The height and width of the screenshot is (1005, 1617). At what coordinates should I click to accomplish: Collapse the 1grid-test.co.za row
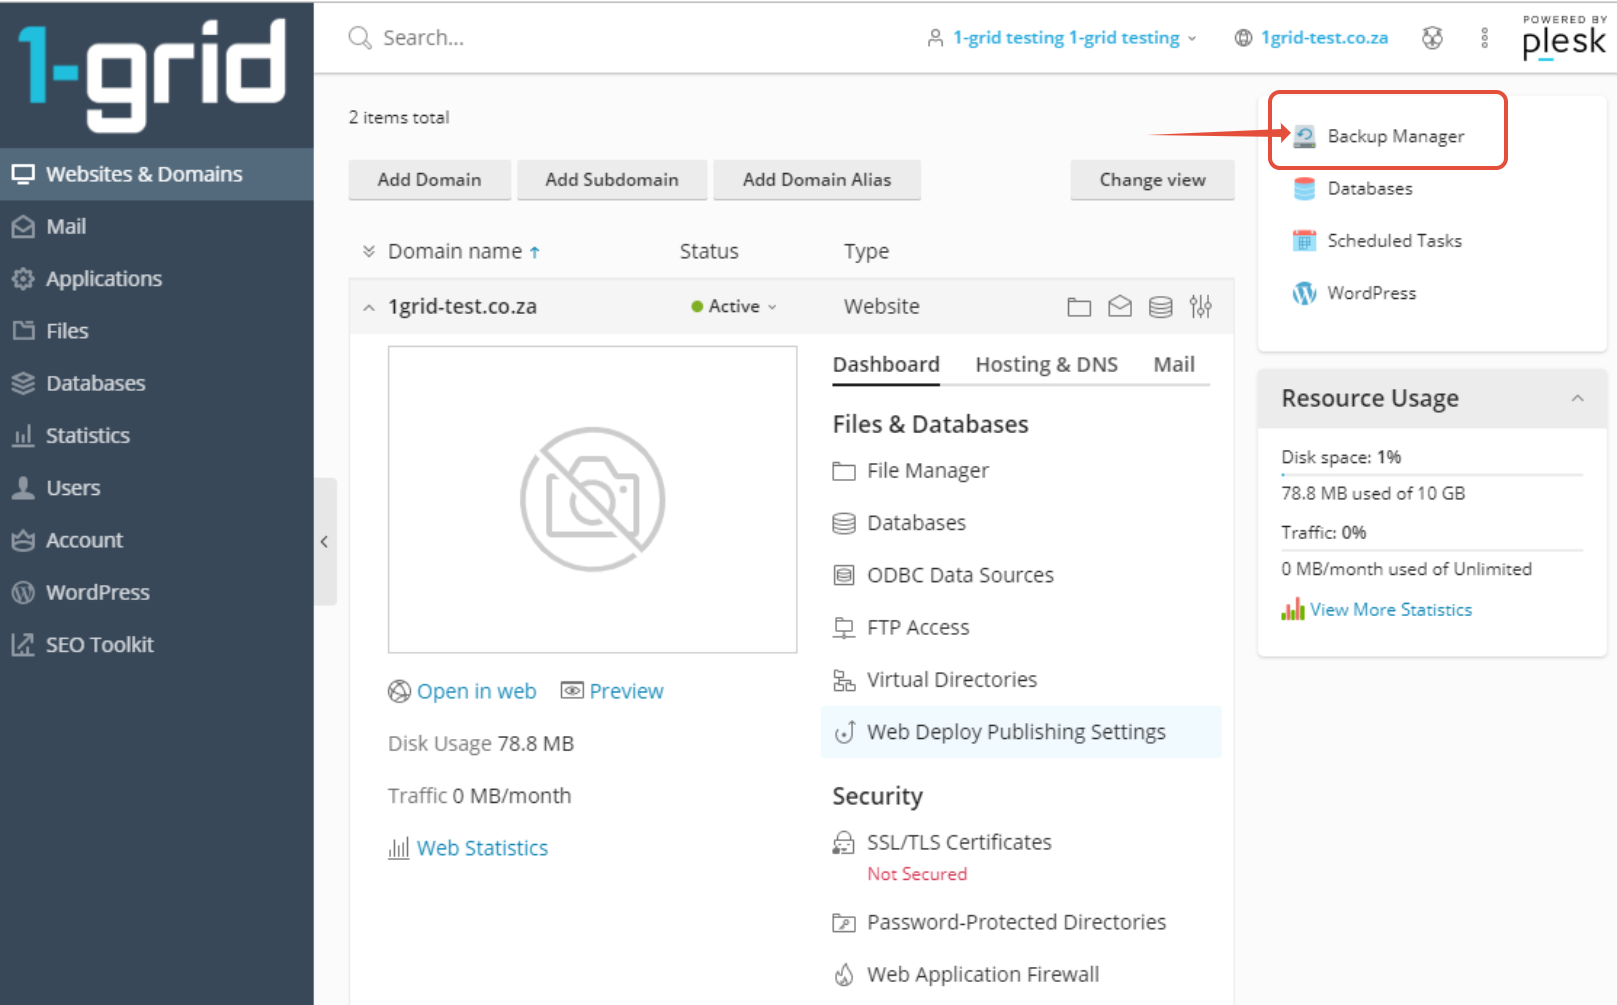tap(368, 307)
